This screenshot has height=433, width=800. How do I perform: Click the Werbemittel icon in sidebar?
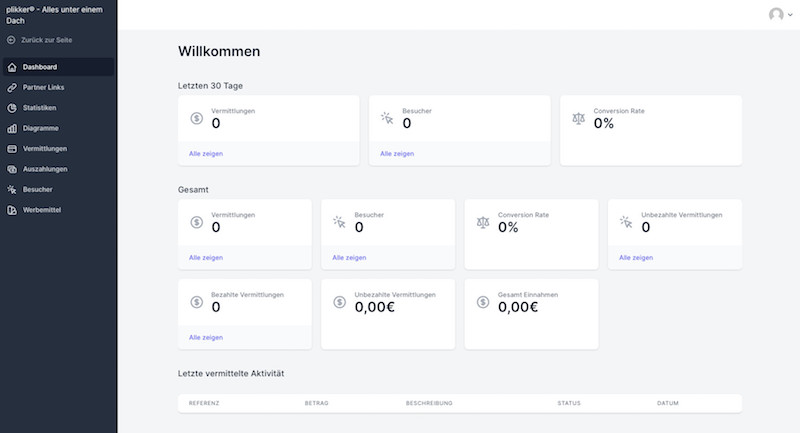tap(12, 210)
